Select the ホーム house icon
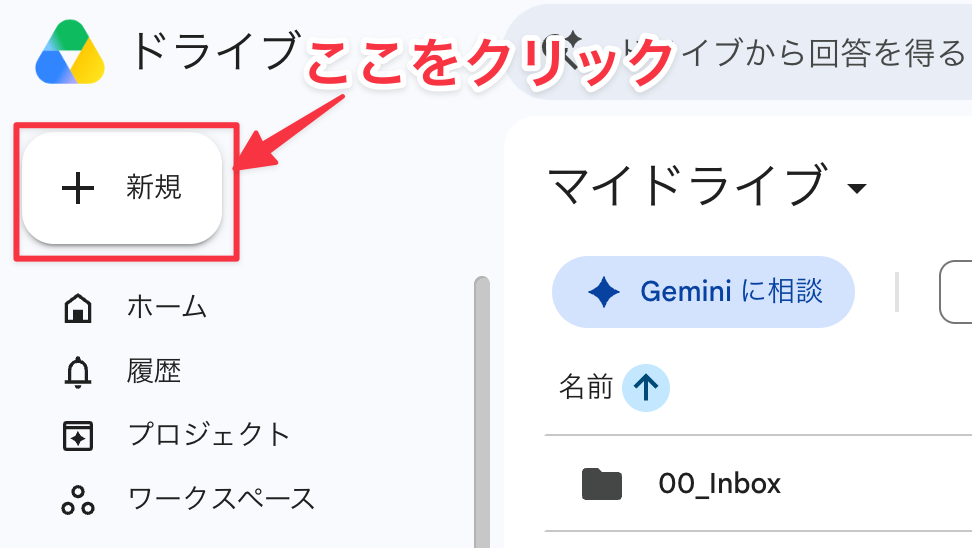The height and width of the screenshot is (548, 972). [x=78, y=307]
